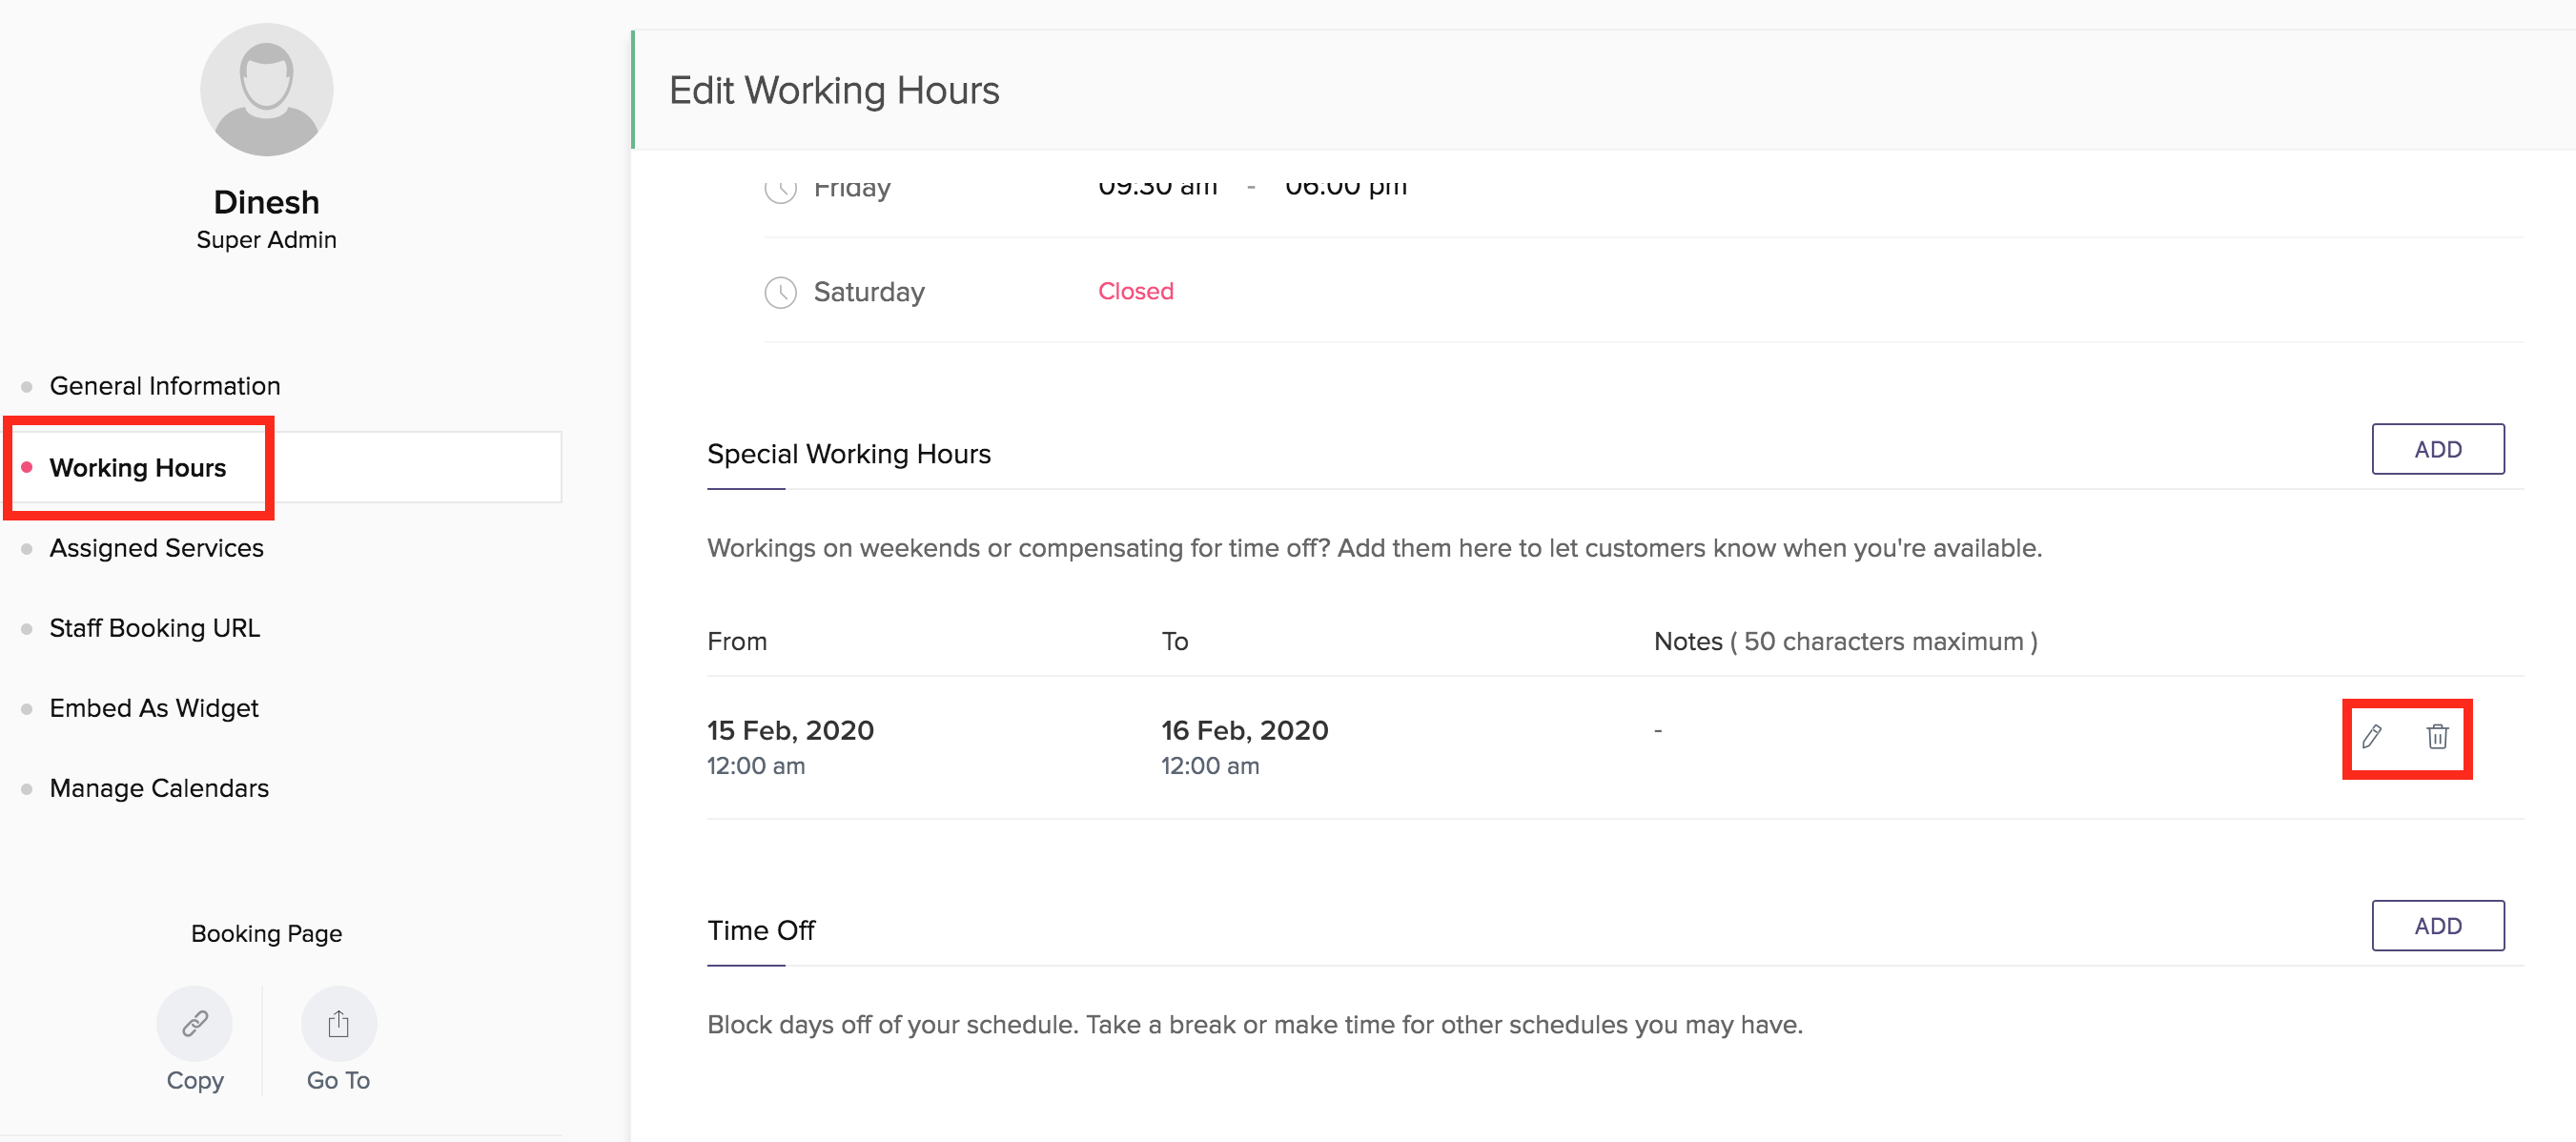Image resolution: width=2576 pixels, height=1142 pixels.
Task: Click the Copy booking page link icon
Action: (194, 1023)
